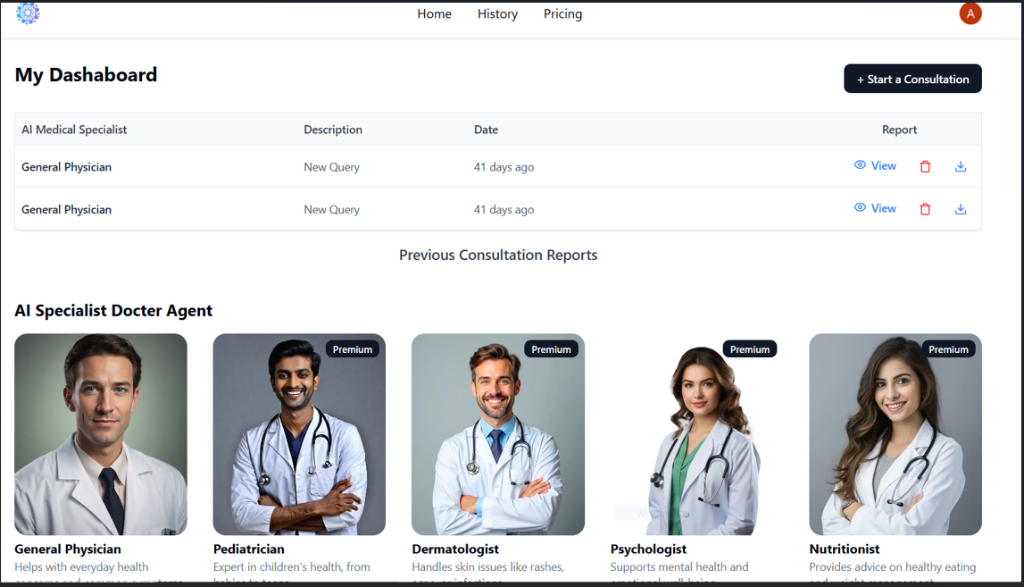Download the first General Physician report
The width and height of the screenshot is (1024, 587).
pyautogui.click(x=960, y=167)
